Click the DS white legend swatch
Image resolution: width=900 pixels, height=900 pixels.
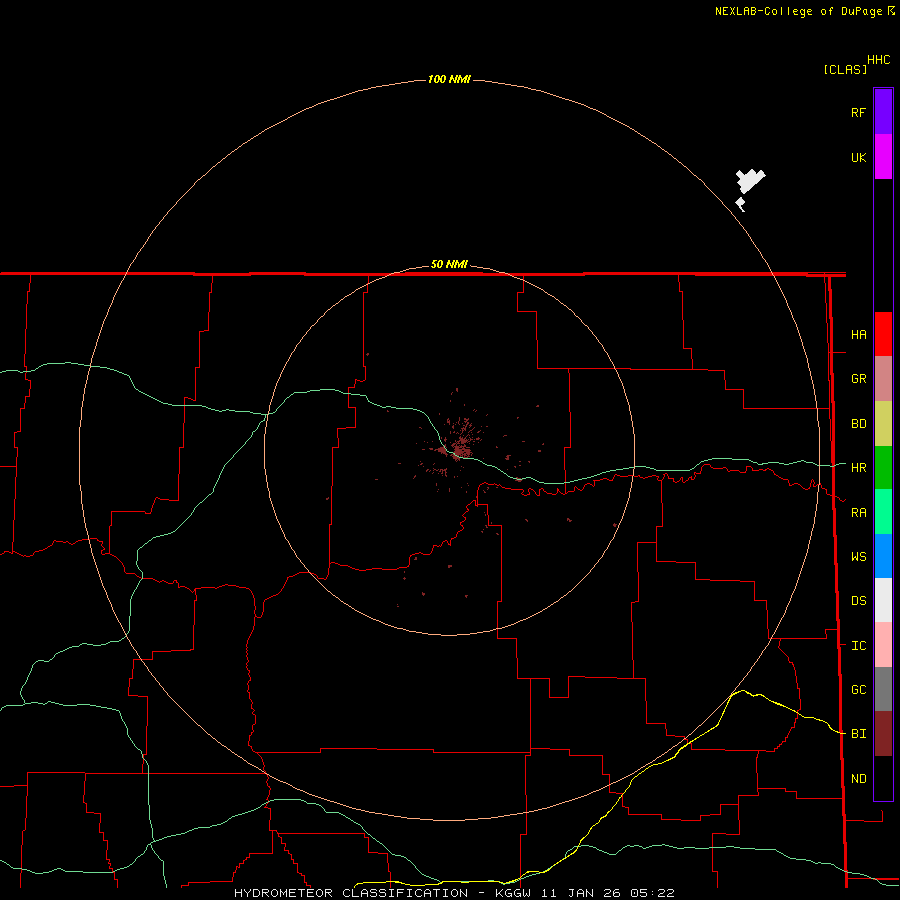click(x=883, y=600)
